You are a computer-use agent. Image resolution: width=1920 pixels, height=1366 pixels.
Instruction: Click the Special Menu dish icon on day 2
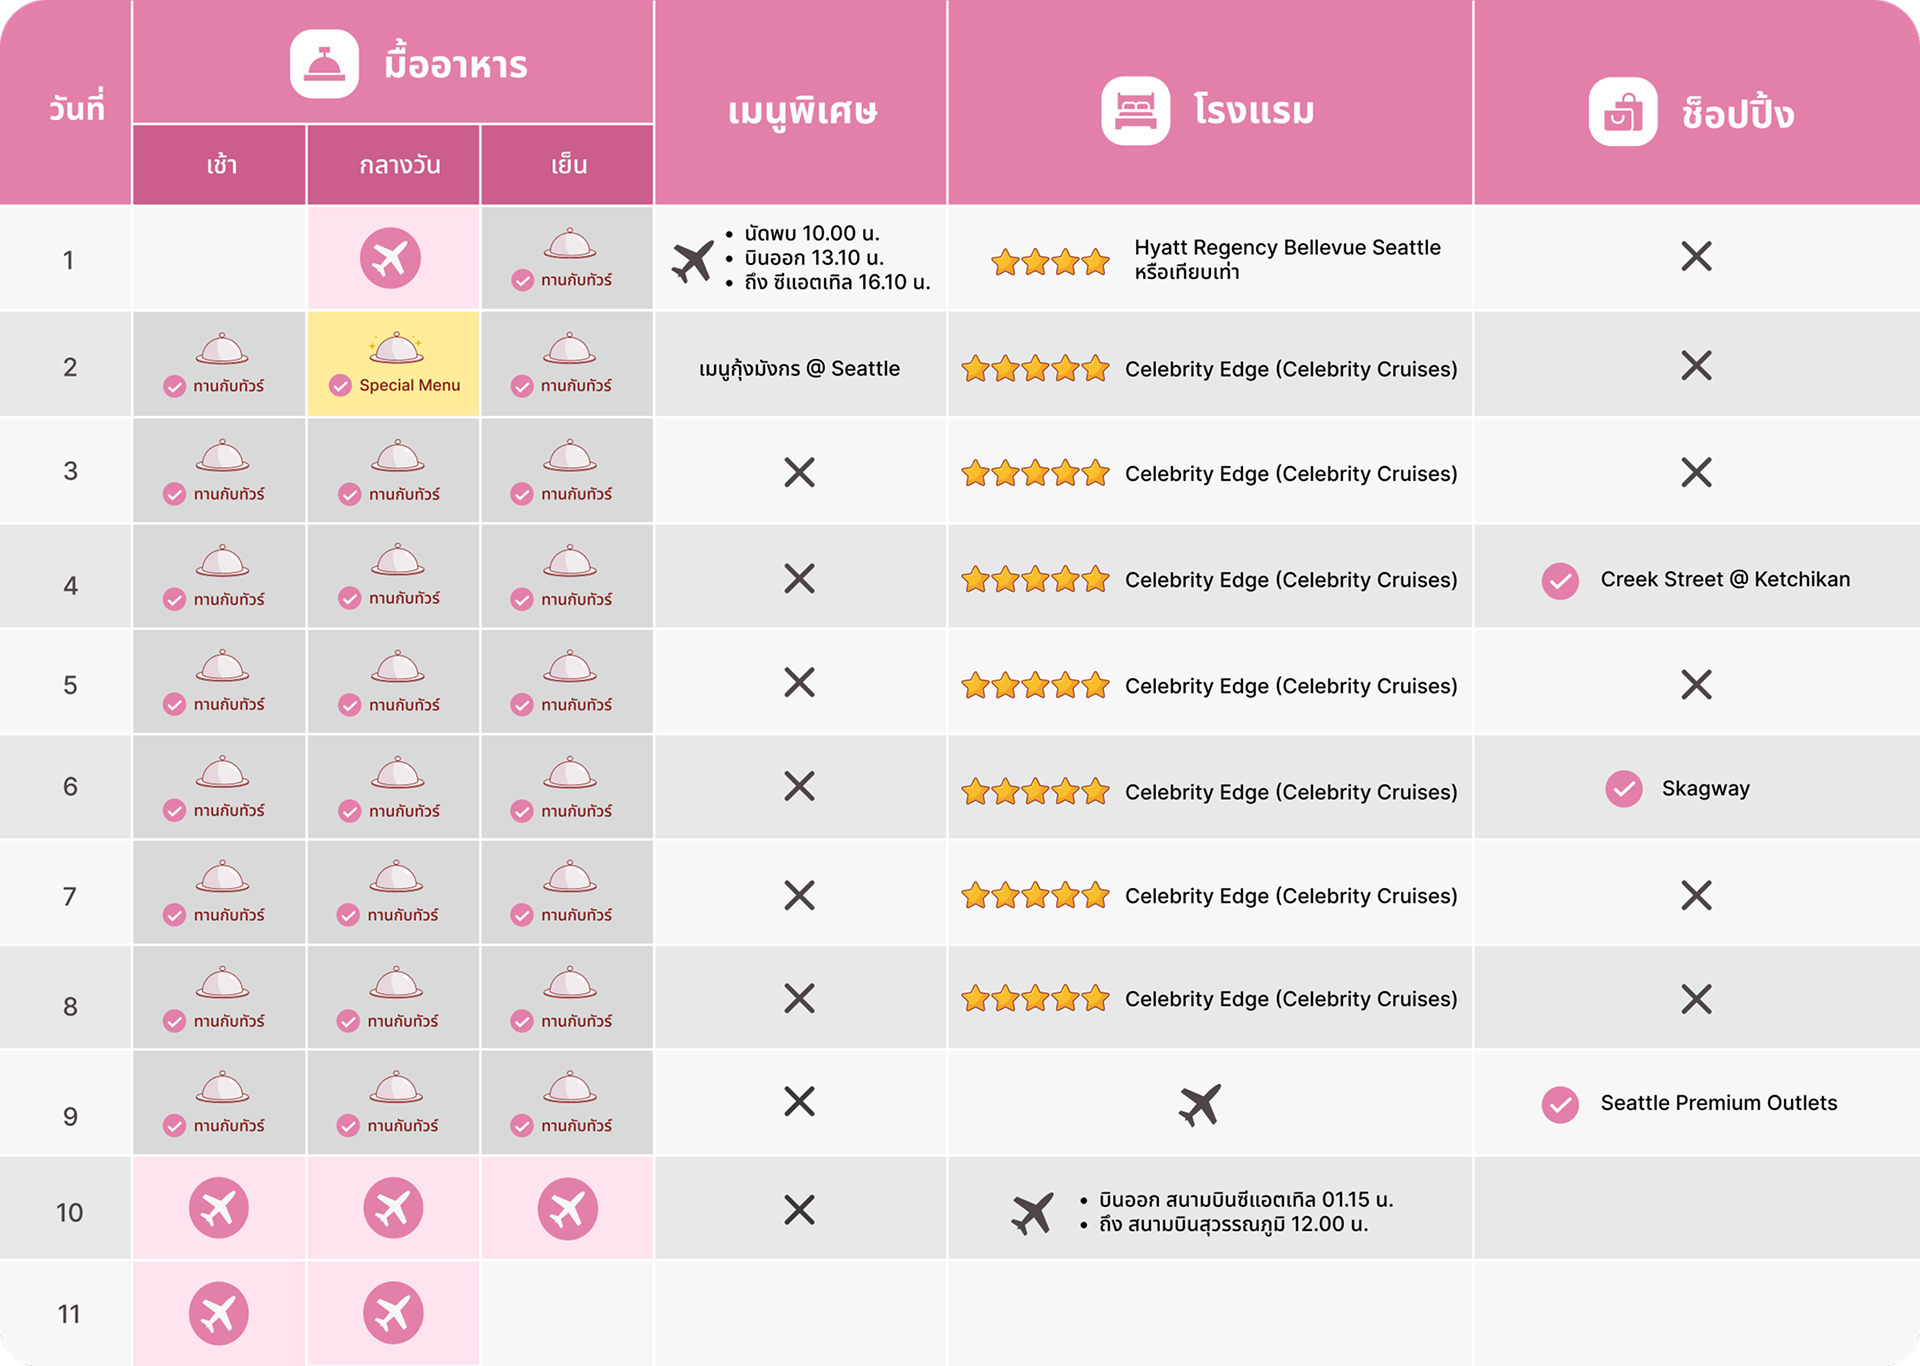pyautogui.click(x=396, y=347)
